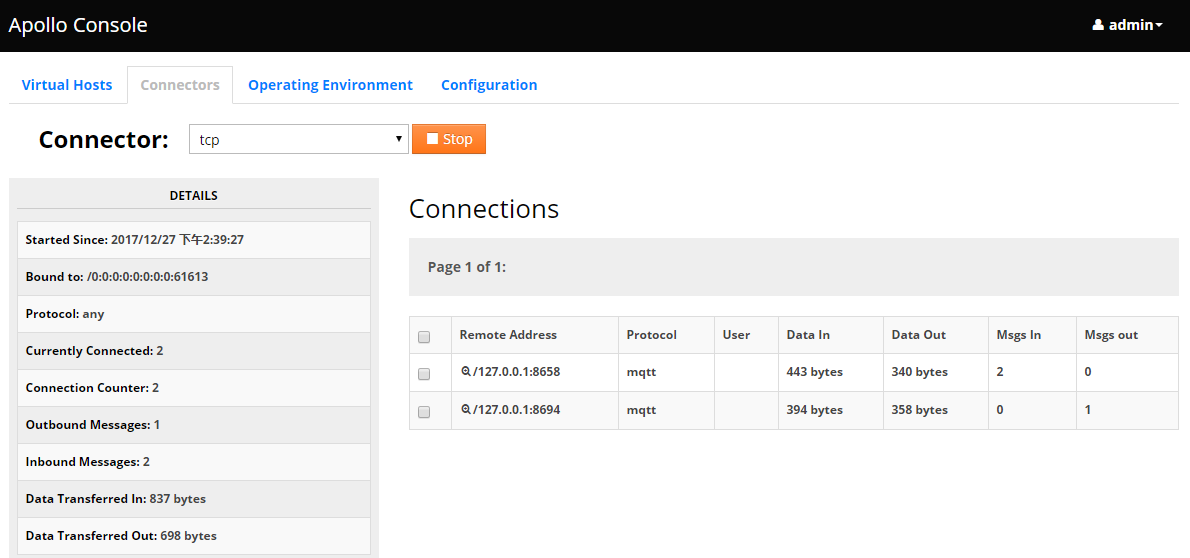Click the Currently Connected: 2 row
1190x558 pixels.
tap(194, 351)
